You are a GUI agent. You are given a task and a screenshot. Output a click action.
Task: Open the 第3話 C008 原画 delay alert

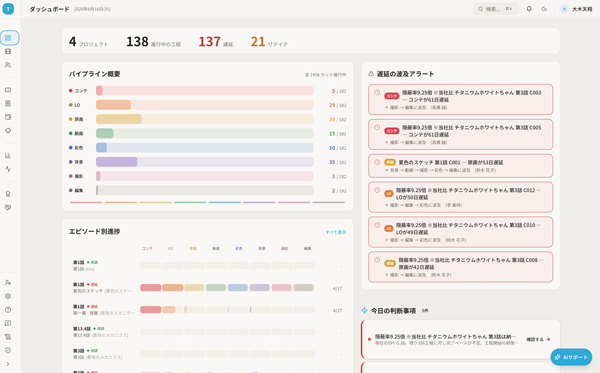[460, 267]
